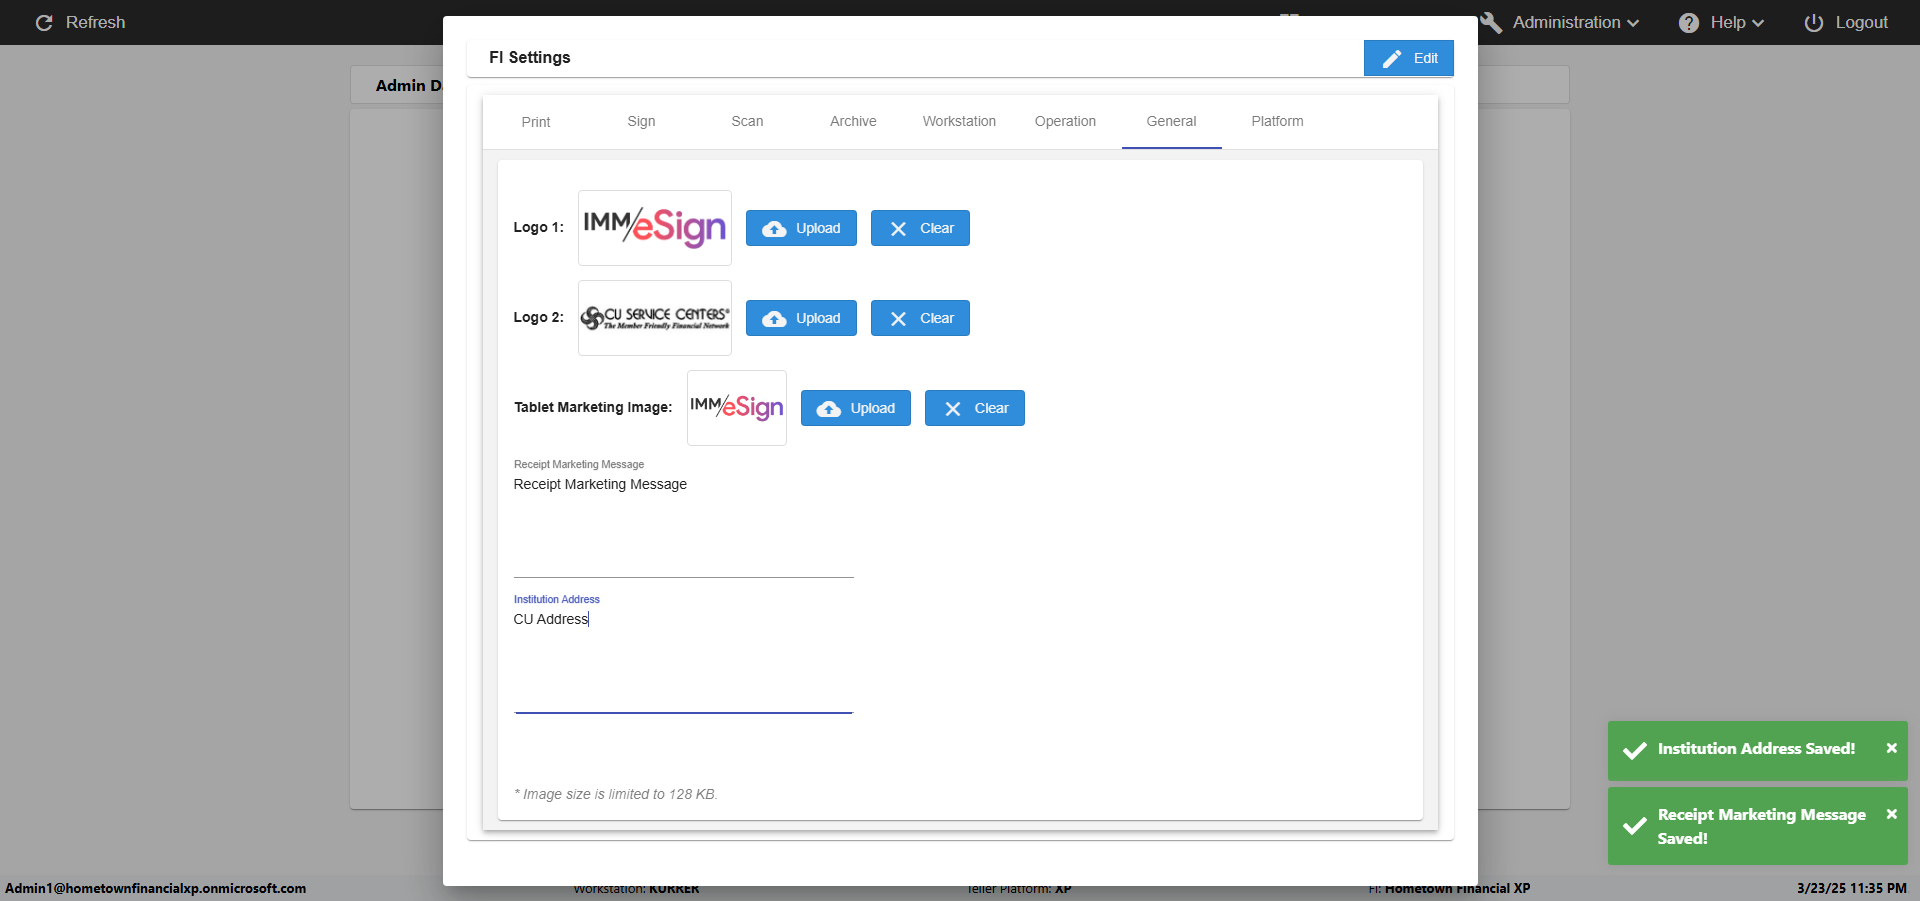Click the Logout power icon
Viewport: 1920px width, 901px height.
(1814, 22)
